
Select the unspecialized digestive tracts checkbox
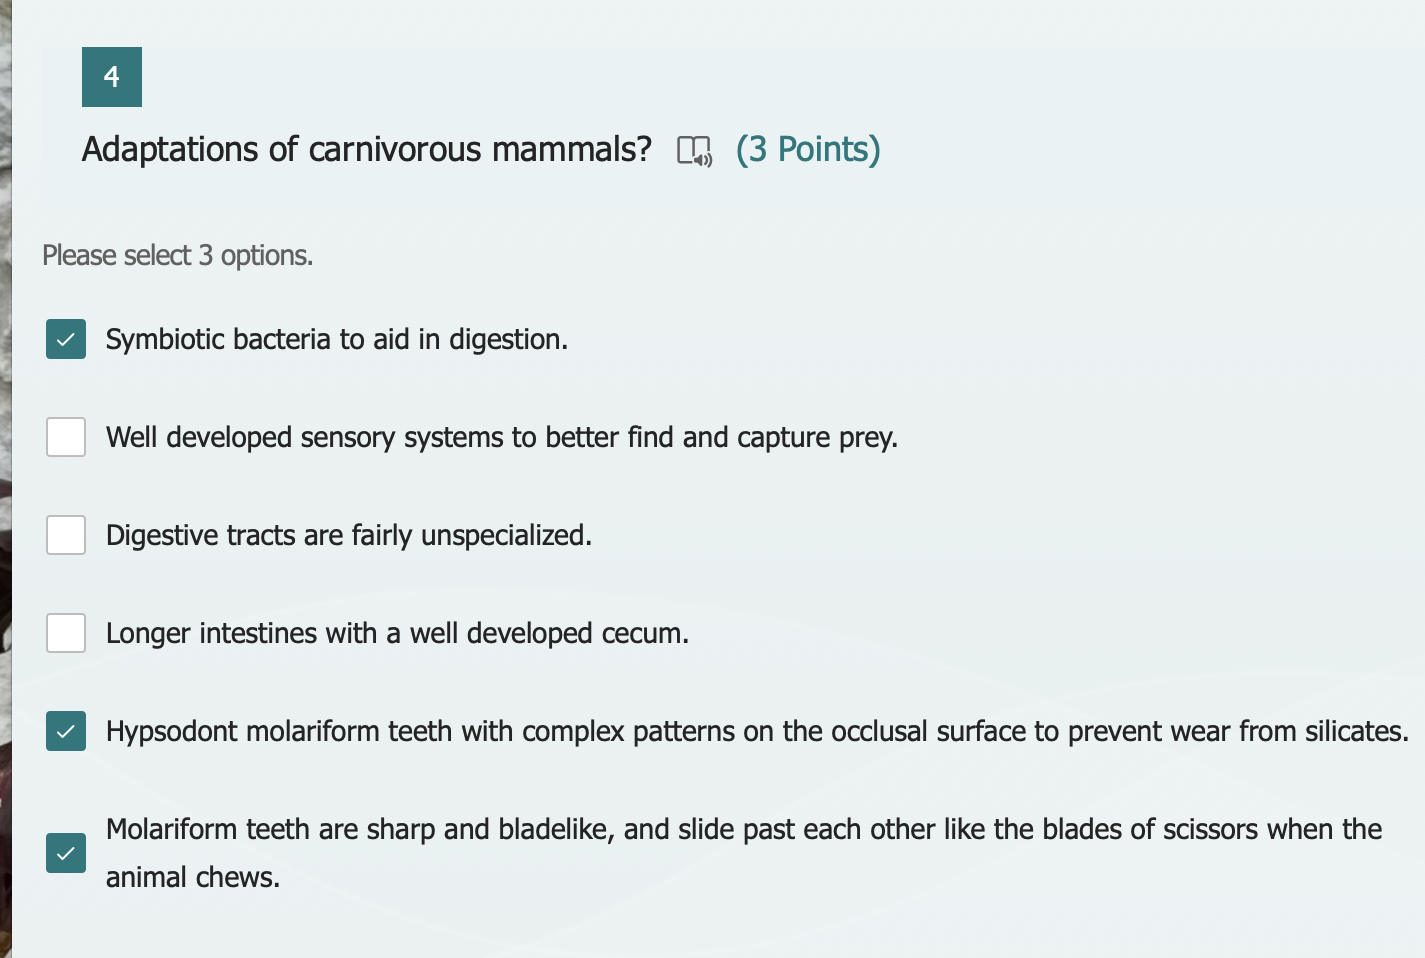[65, 535]
